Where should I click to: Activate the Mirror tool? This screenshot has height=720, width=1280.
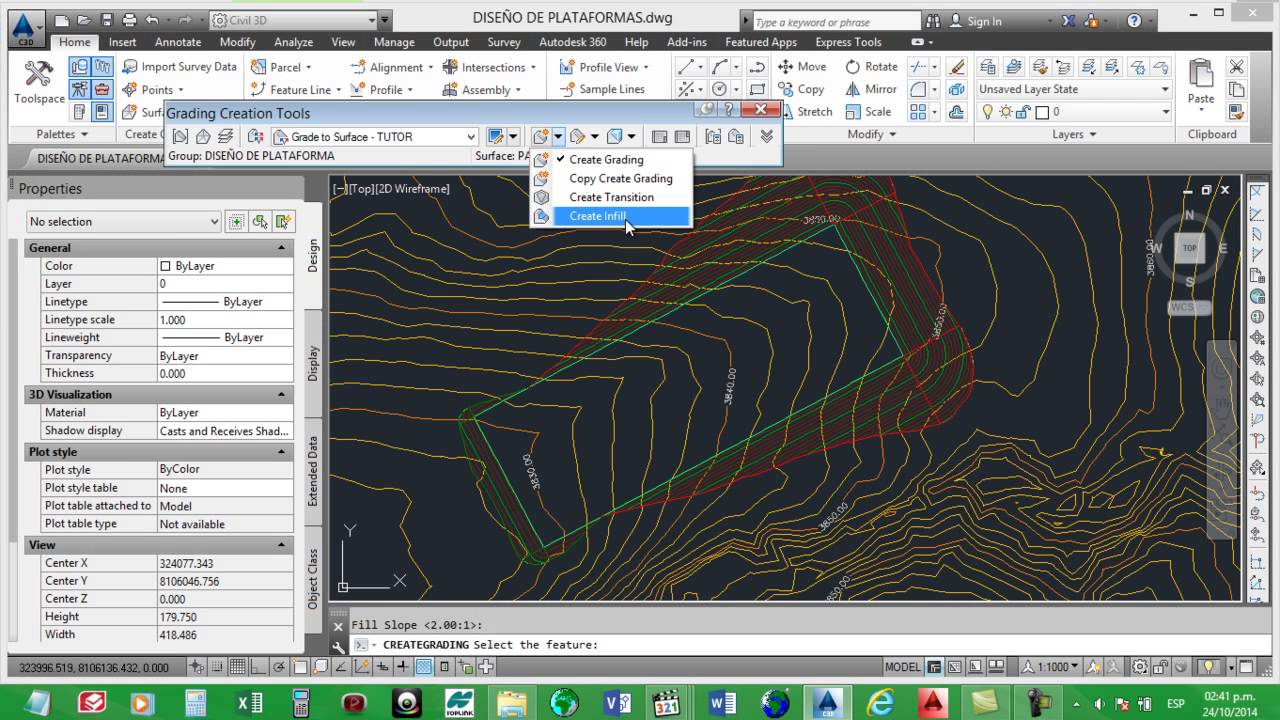coord(870,89)
